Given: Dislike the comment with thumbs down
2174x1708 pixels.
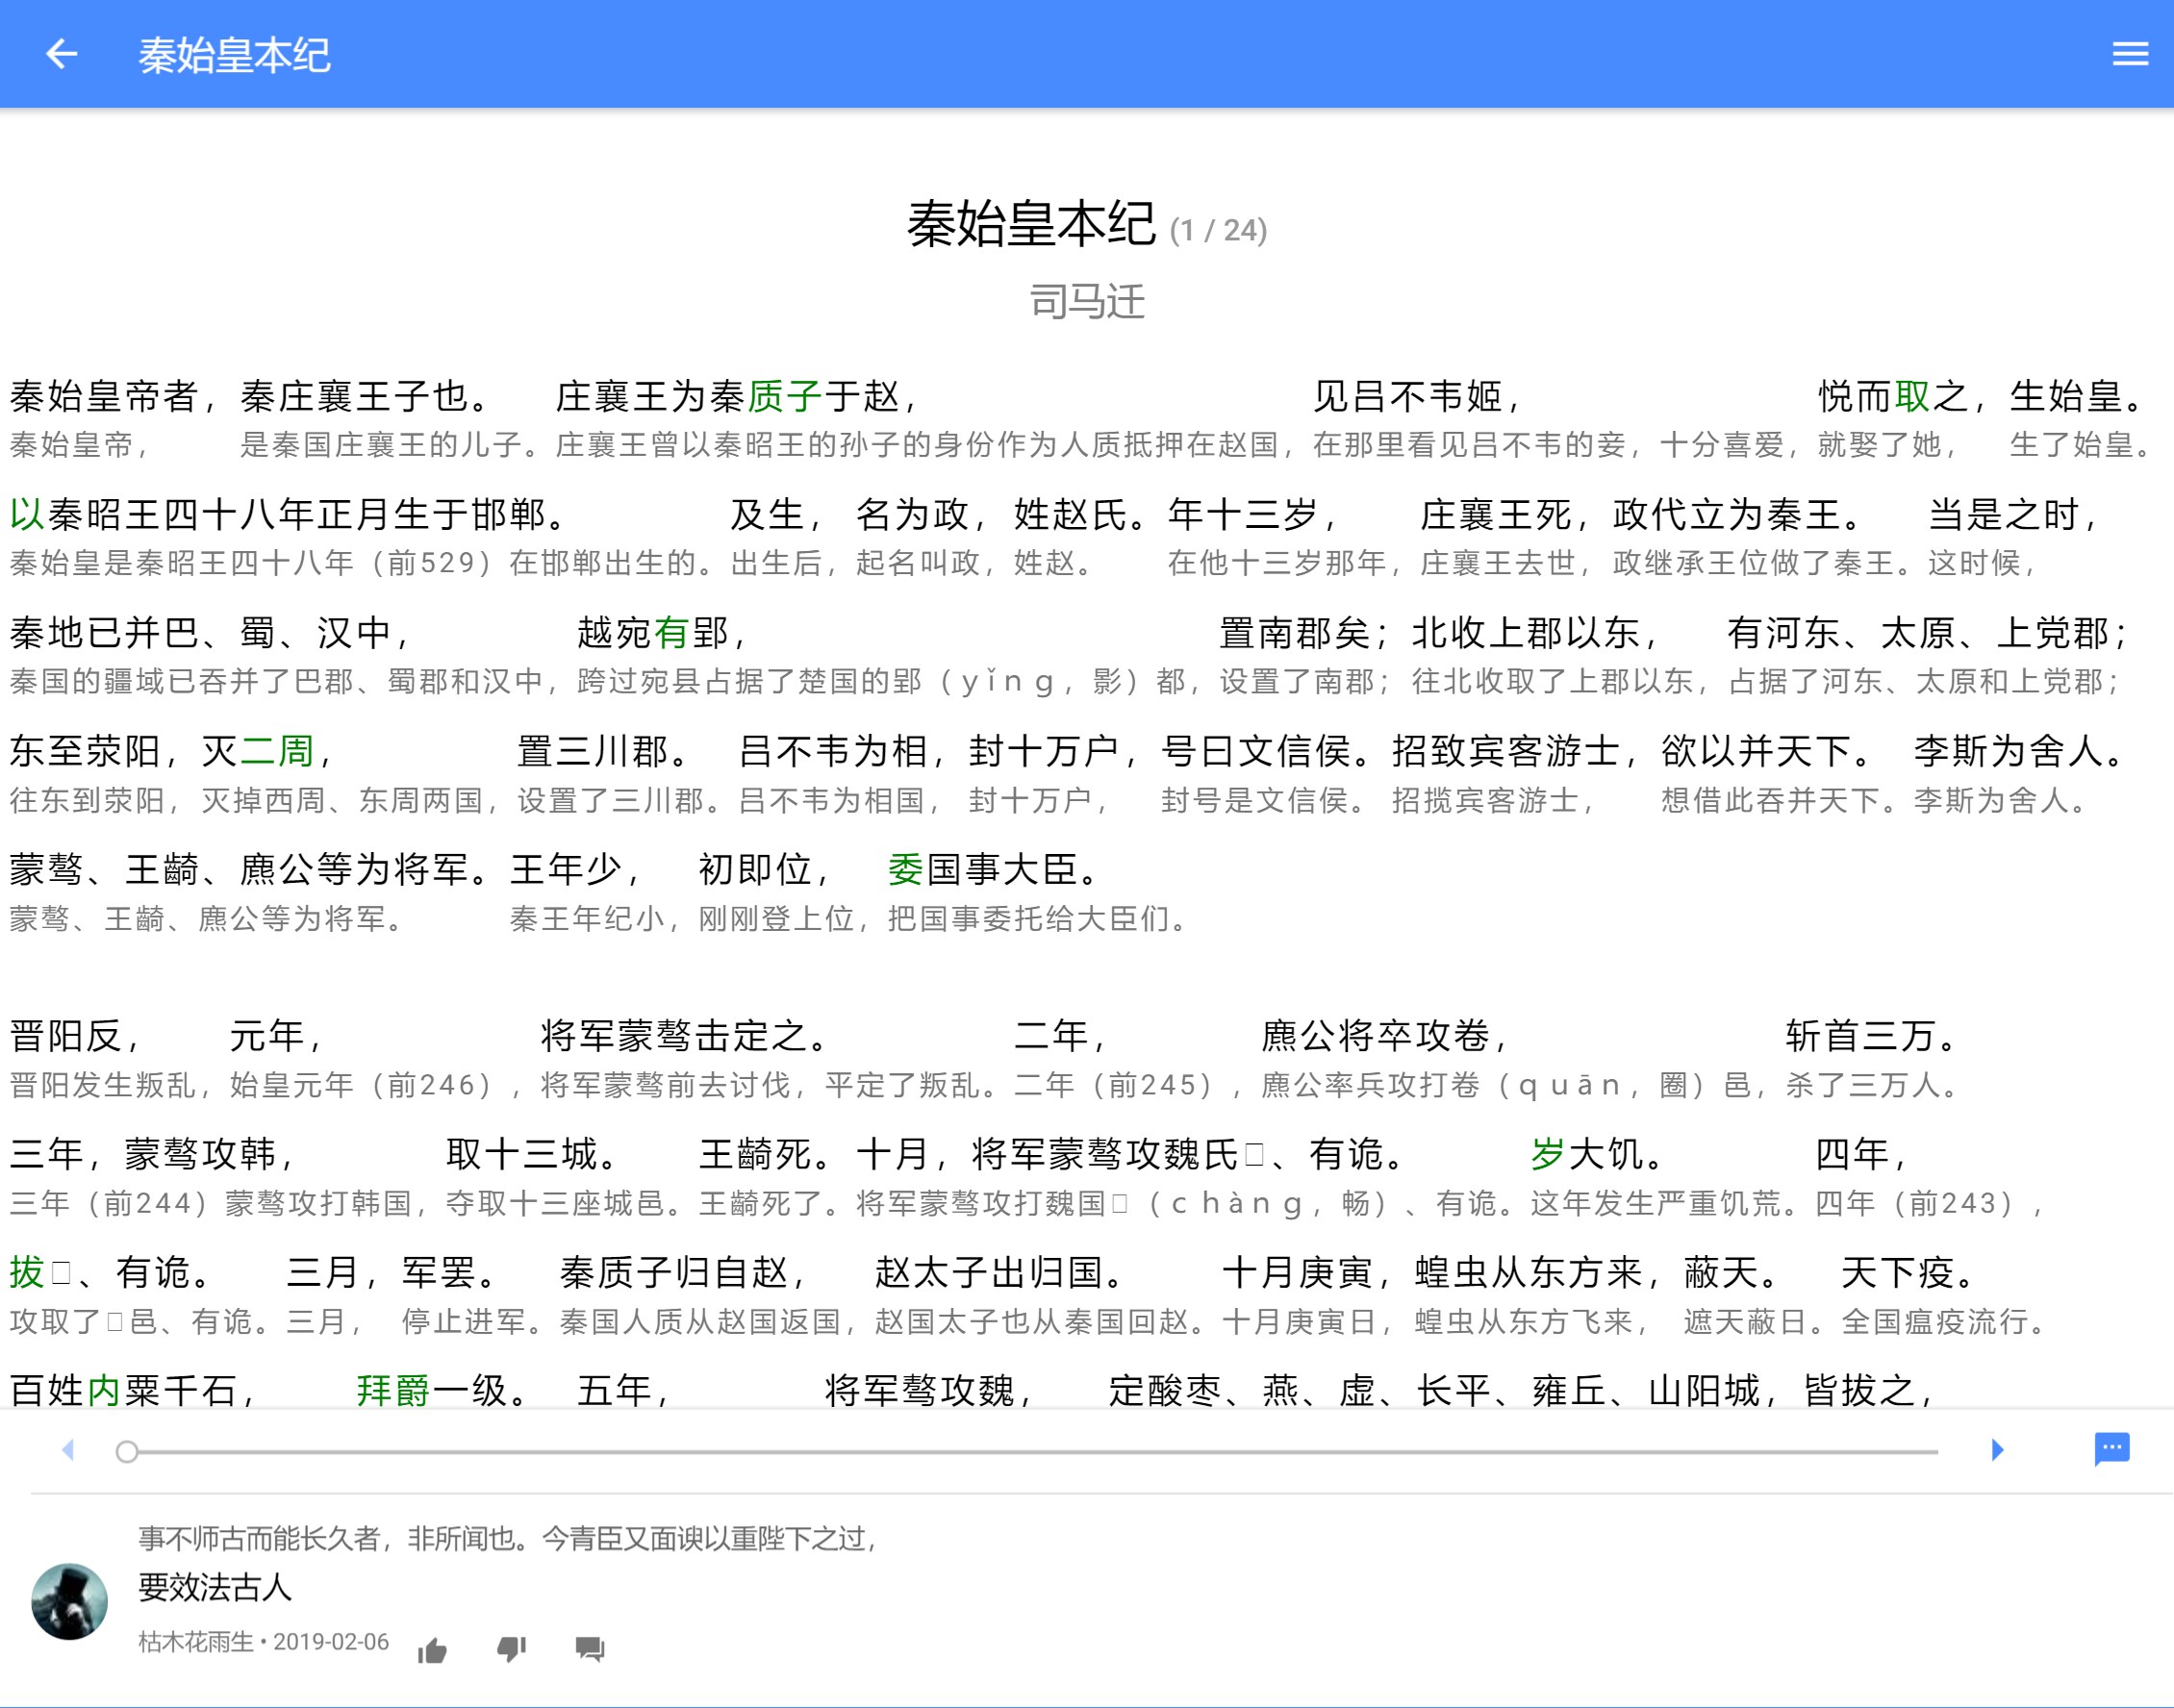Looking at the screenshot, I should 511,1650.
